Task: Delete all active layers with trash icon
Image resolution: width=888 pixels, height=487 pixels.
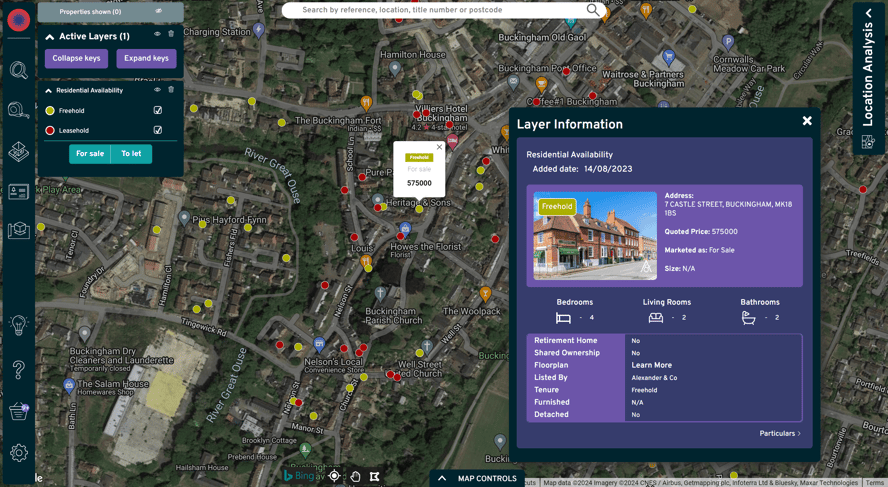Action: 171,34
